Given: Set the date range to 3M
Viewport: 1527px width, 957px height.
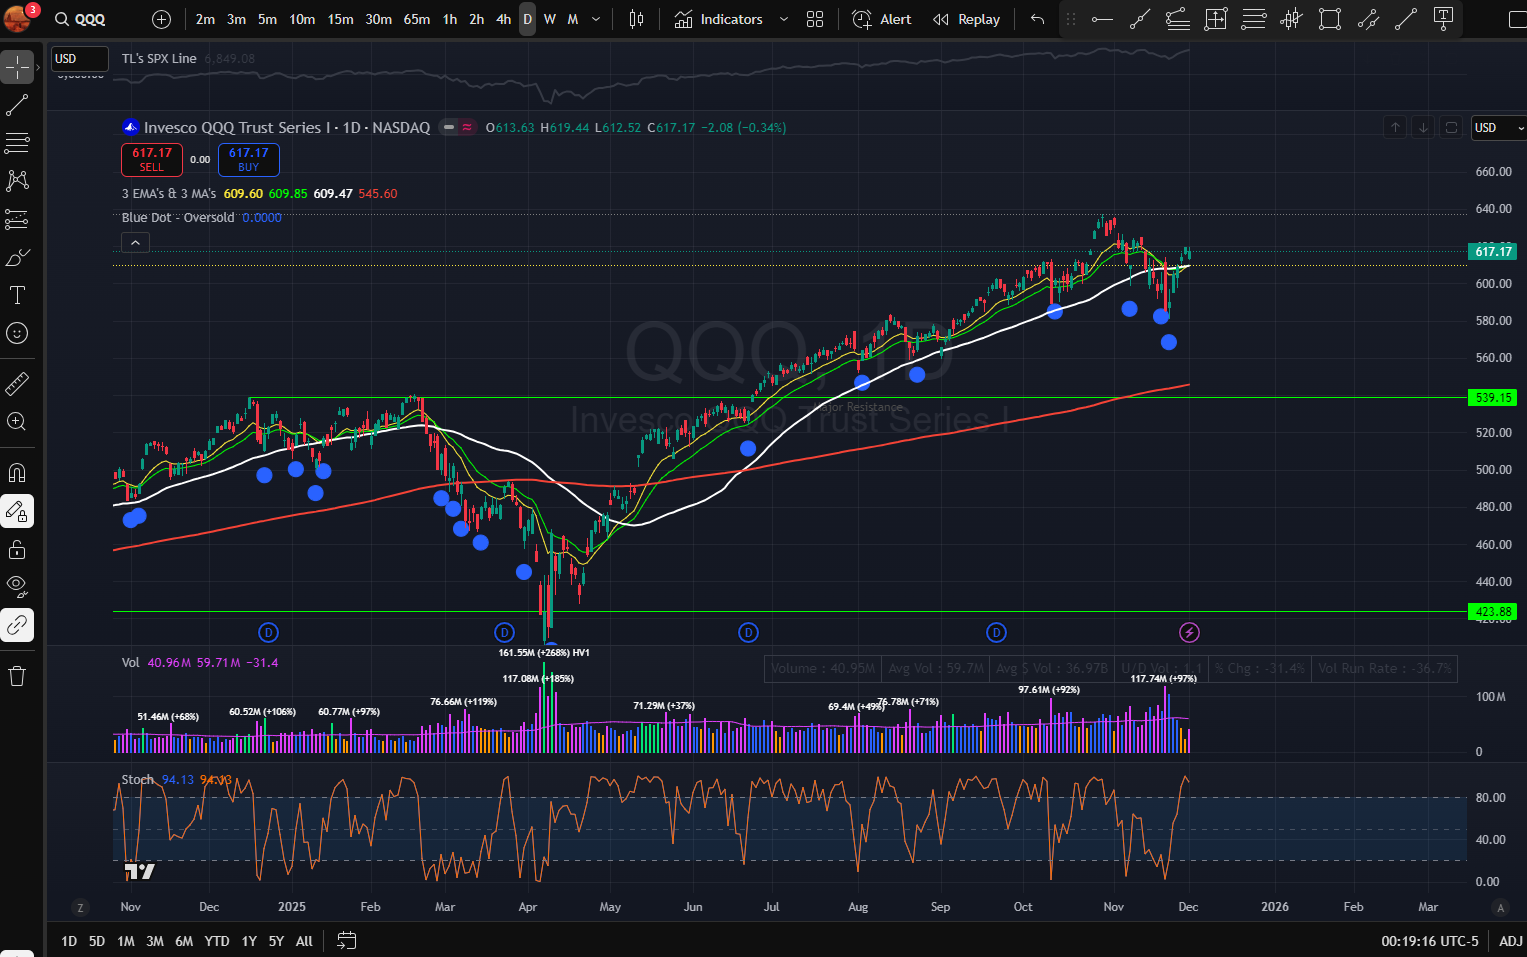Looking at the screenshot, I should (155, 941).
